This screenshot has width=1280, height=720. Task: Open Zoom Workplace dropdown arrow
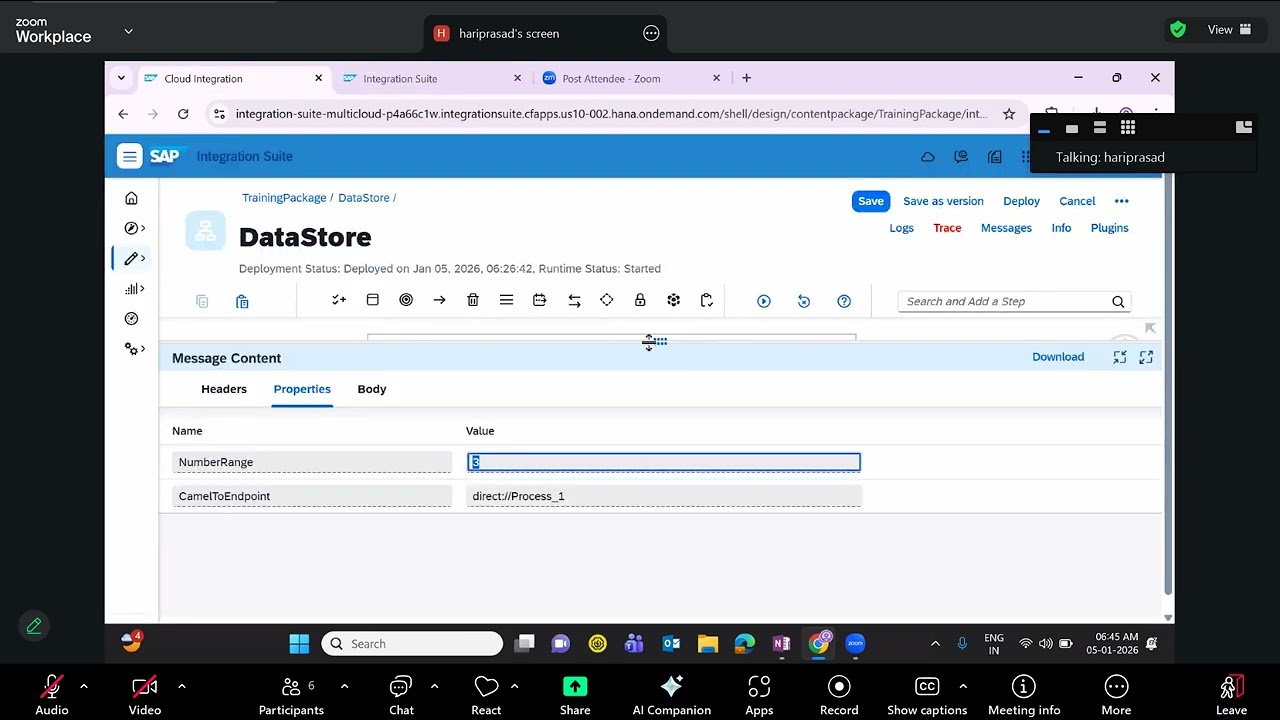[x=128, y=31]
